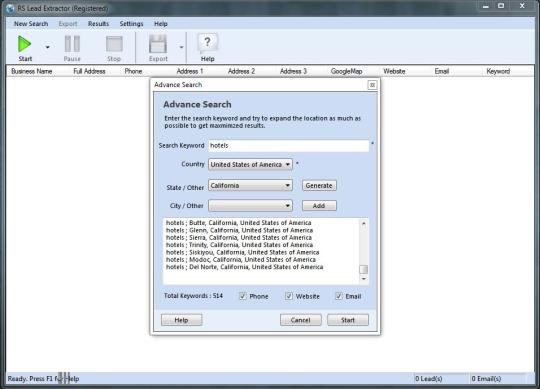The width and height of the screenshot is (540, 389).
Task: Select the 'hotels ; Glenn, California' line
Action: (239, 230)
